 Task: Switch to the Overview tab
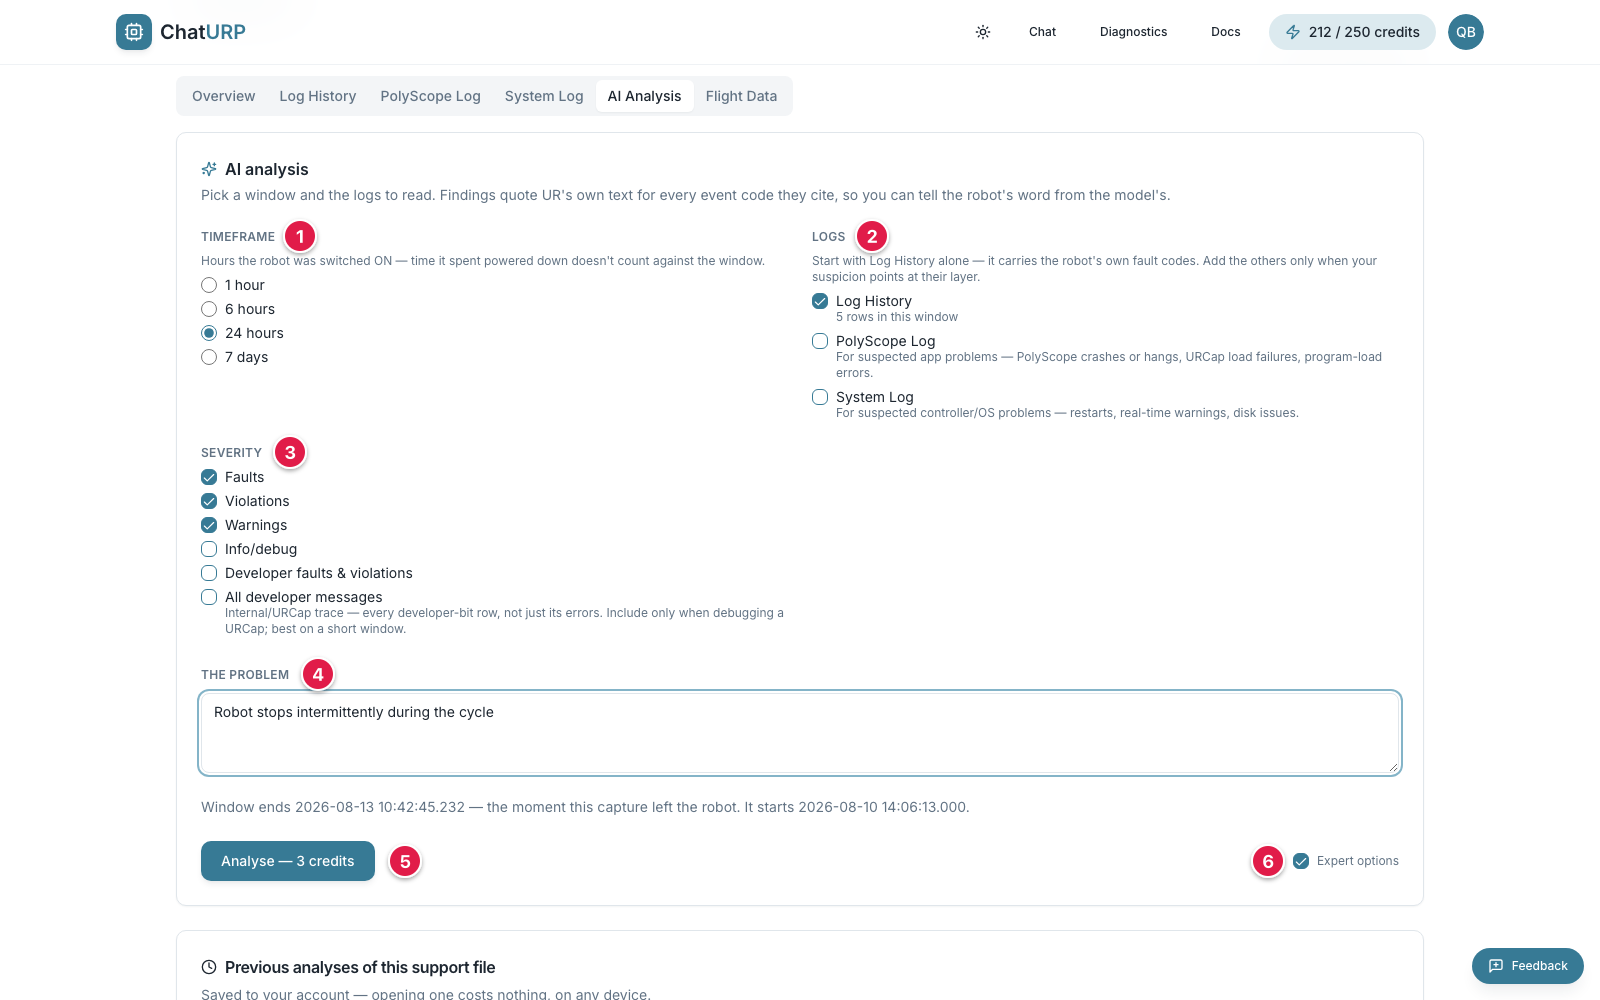pyautogui.click(x=224, y=96)
